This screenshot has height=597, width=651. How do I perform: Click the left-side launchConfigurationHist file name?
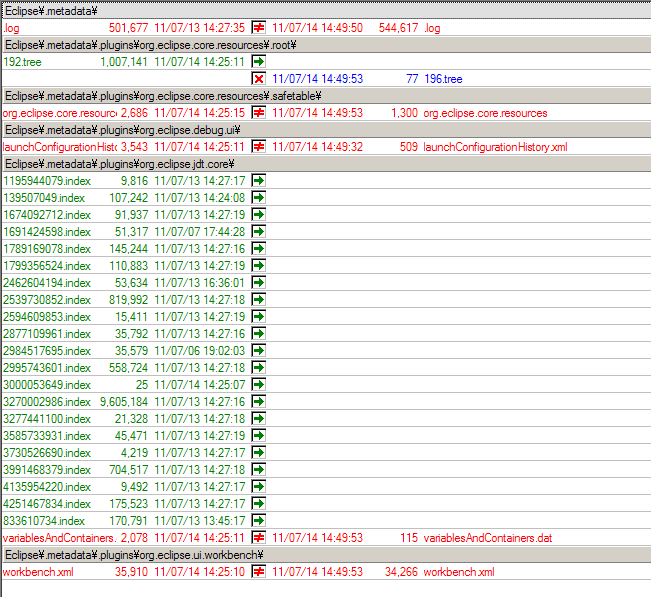(60, 147)
